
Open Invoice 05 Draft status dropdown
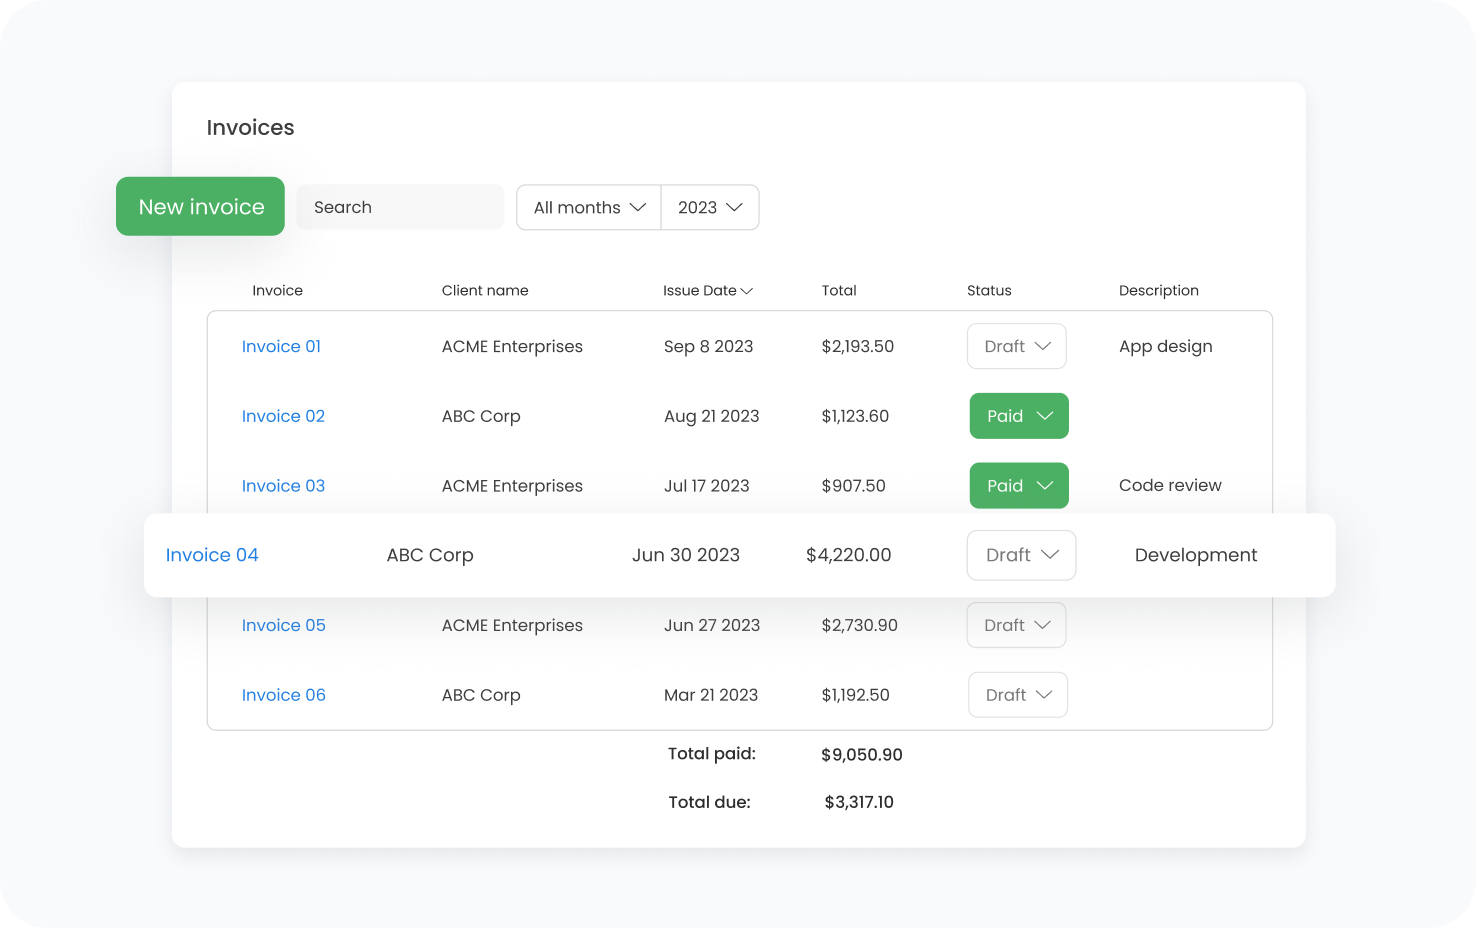pos(1016,625)
